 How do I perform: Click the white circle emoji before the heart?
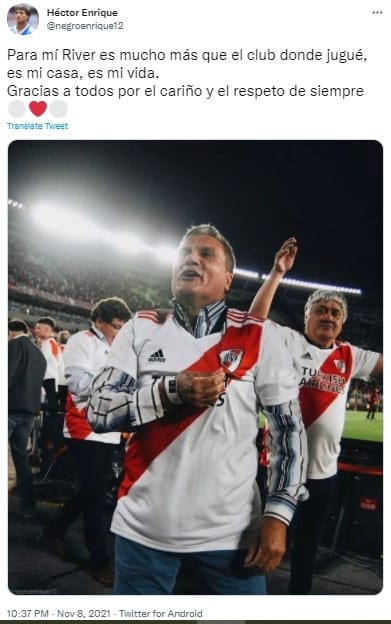17,109
